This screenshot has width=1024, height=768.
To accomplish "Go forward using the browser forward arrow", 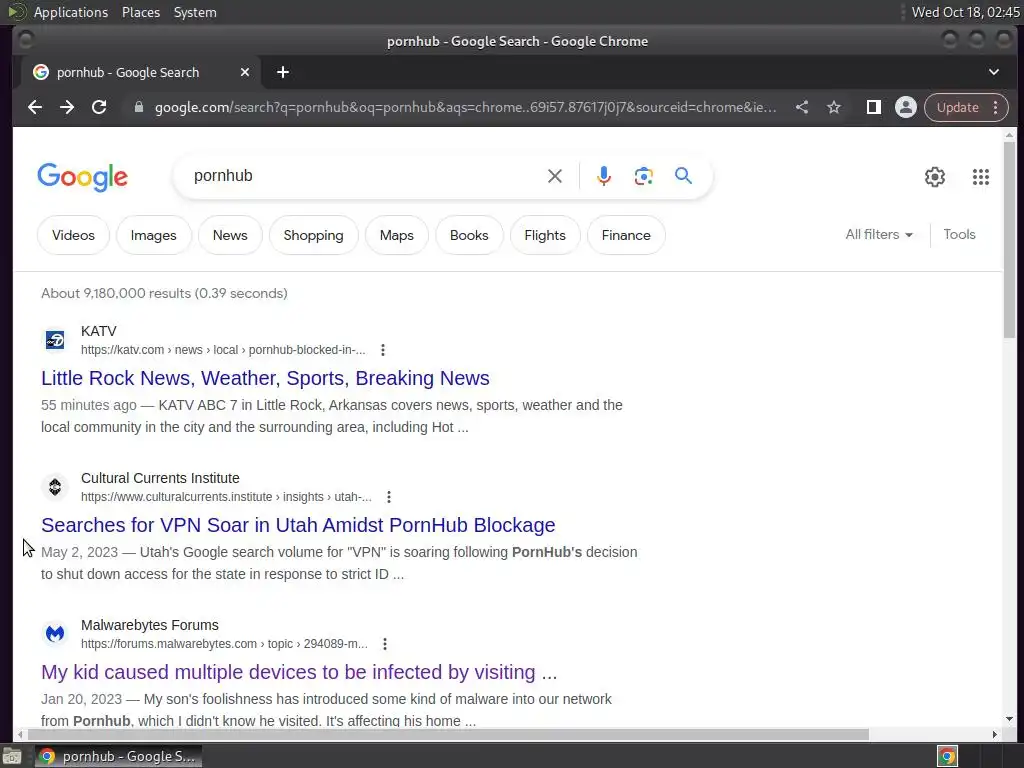I will tap(67, 107).
